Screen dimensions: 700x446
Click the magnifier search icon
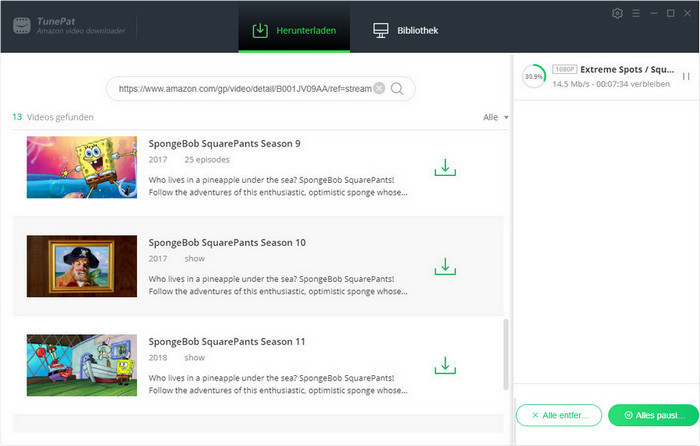(x=397, y=89)
